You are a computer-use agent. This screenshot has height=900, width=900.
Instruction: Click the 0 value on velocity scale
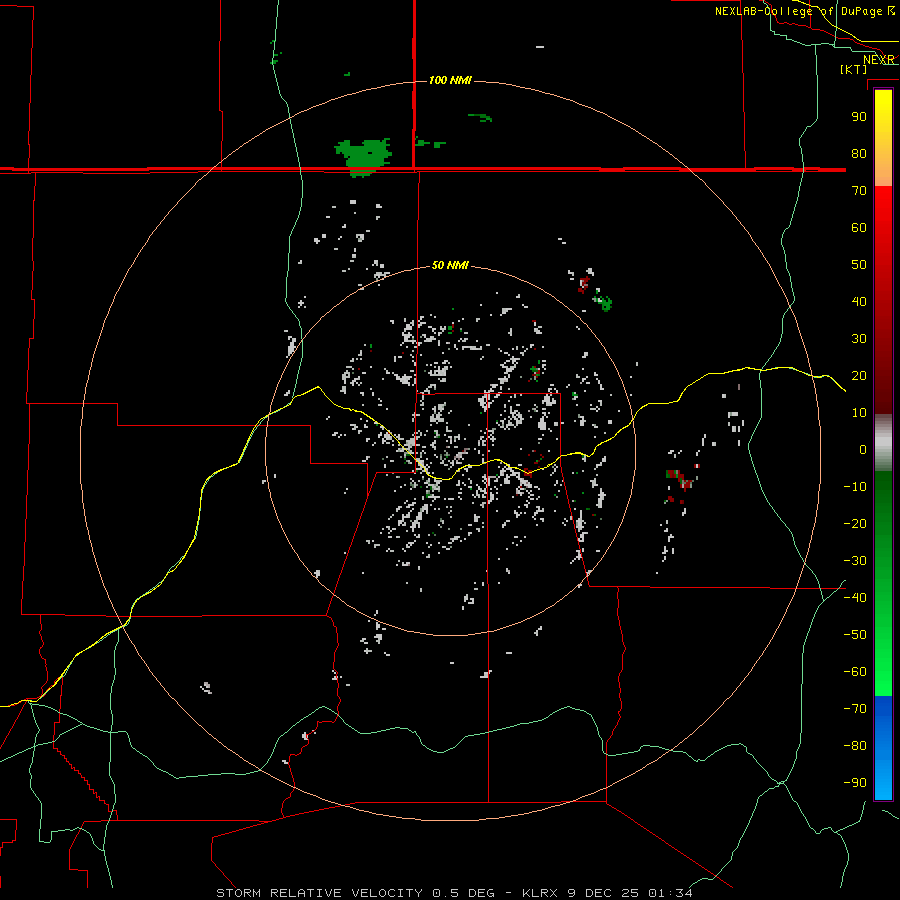pos(863,449)
